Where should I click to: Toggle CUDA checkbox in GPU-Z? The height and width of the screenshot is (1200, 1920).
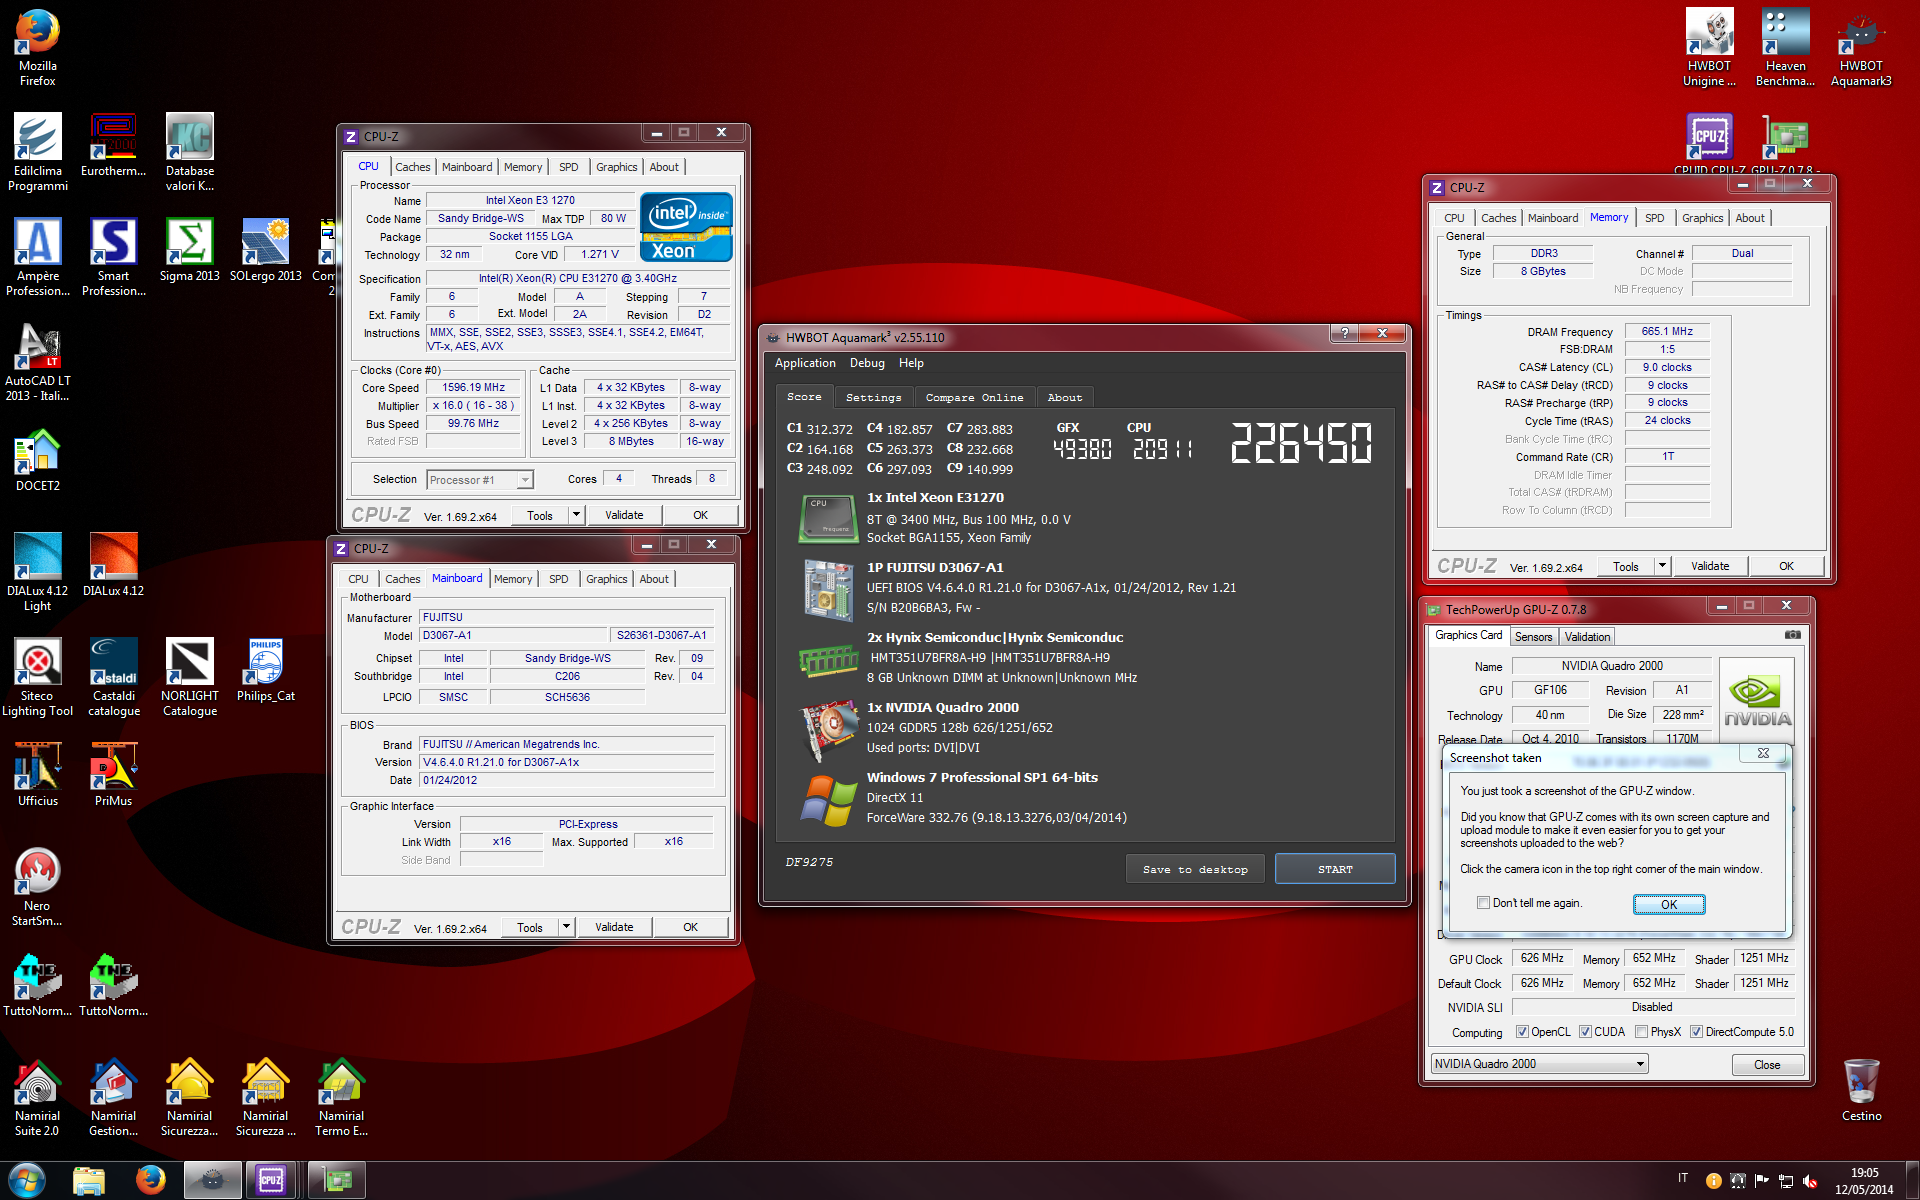click(1585, 1032)
